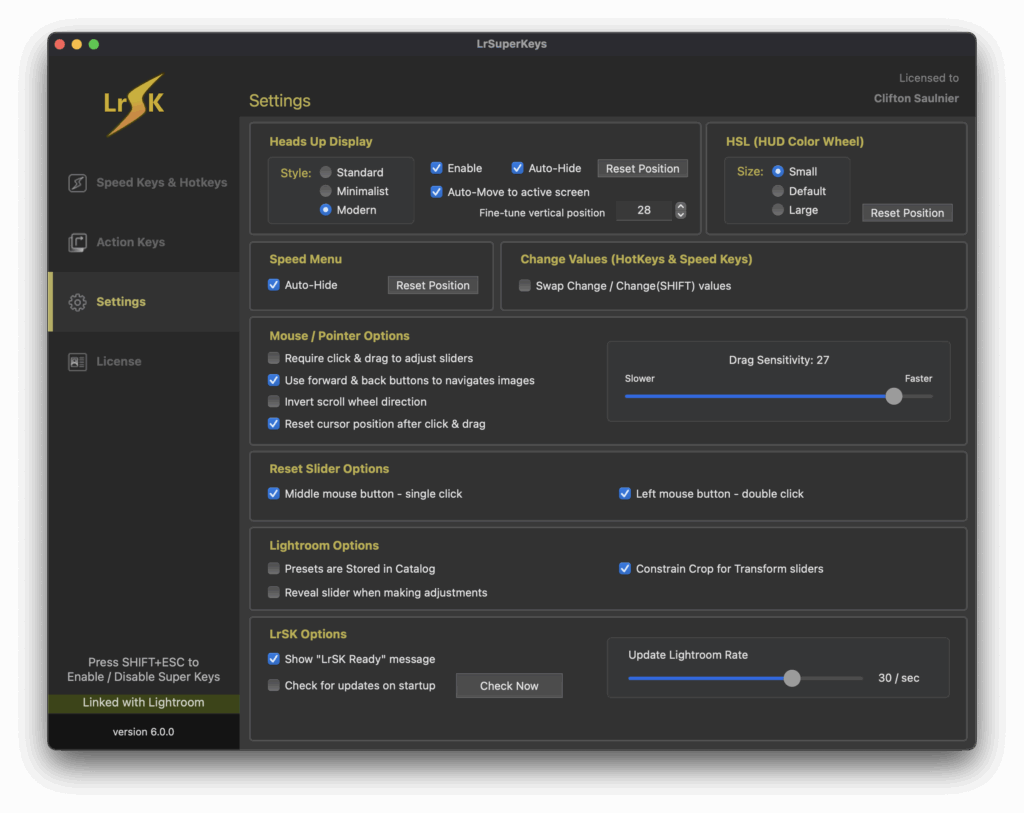Enable Require click & drag to adjust sliders
Image resolution: width=1024 pixels, height=813 pixels.
(274, 358)
